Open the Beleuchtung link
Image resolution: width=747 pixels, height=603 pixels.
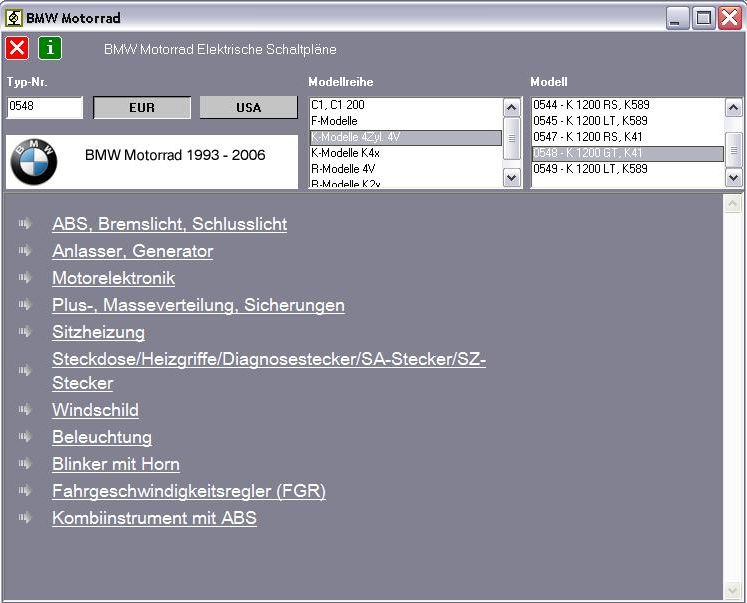102,437
